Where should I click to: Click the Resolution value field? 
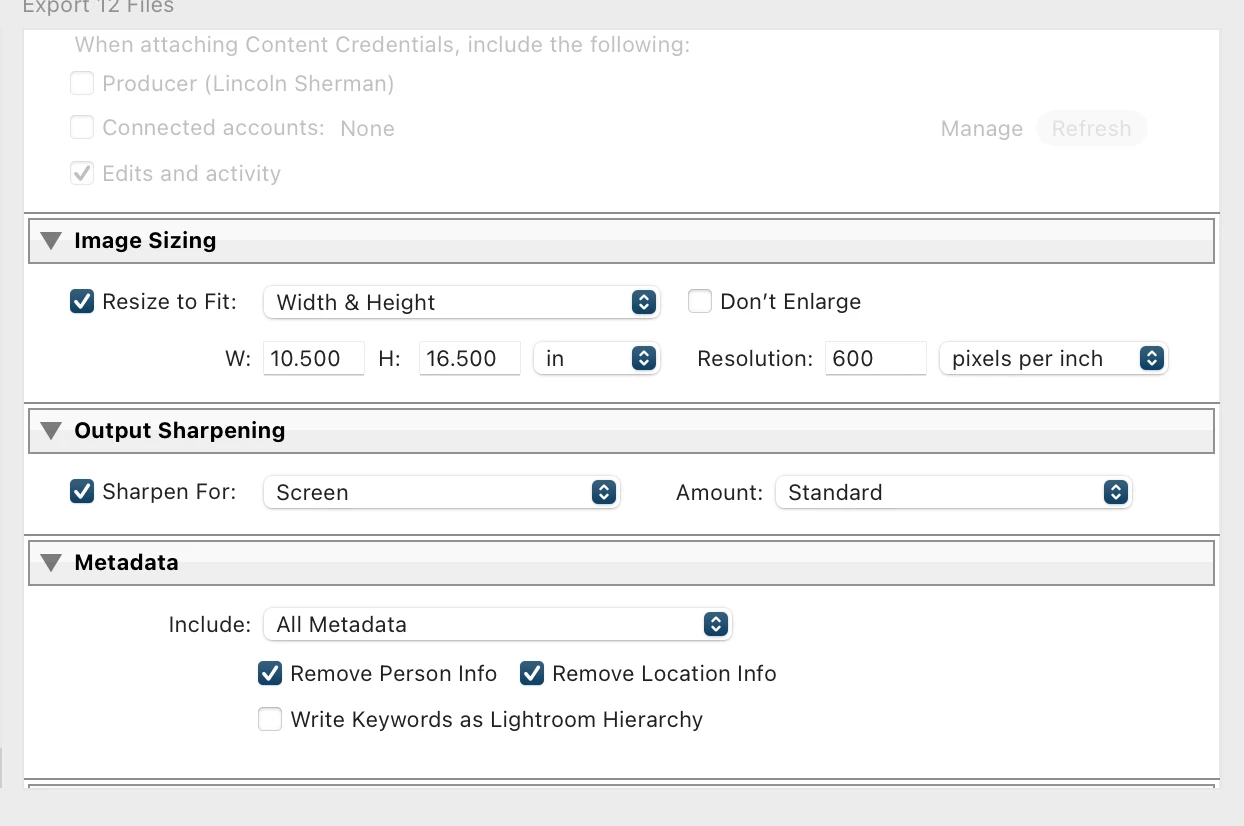pyautogui.click(x=875, y=358)
